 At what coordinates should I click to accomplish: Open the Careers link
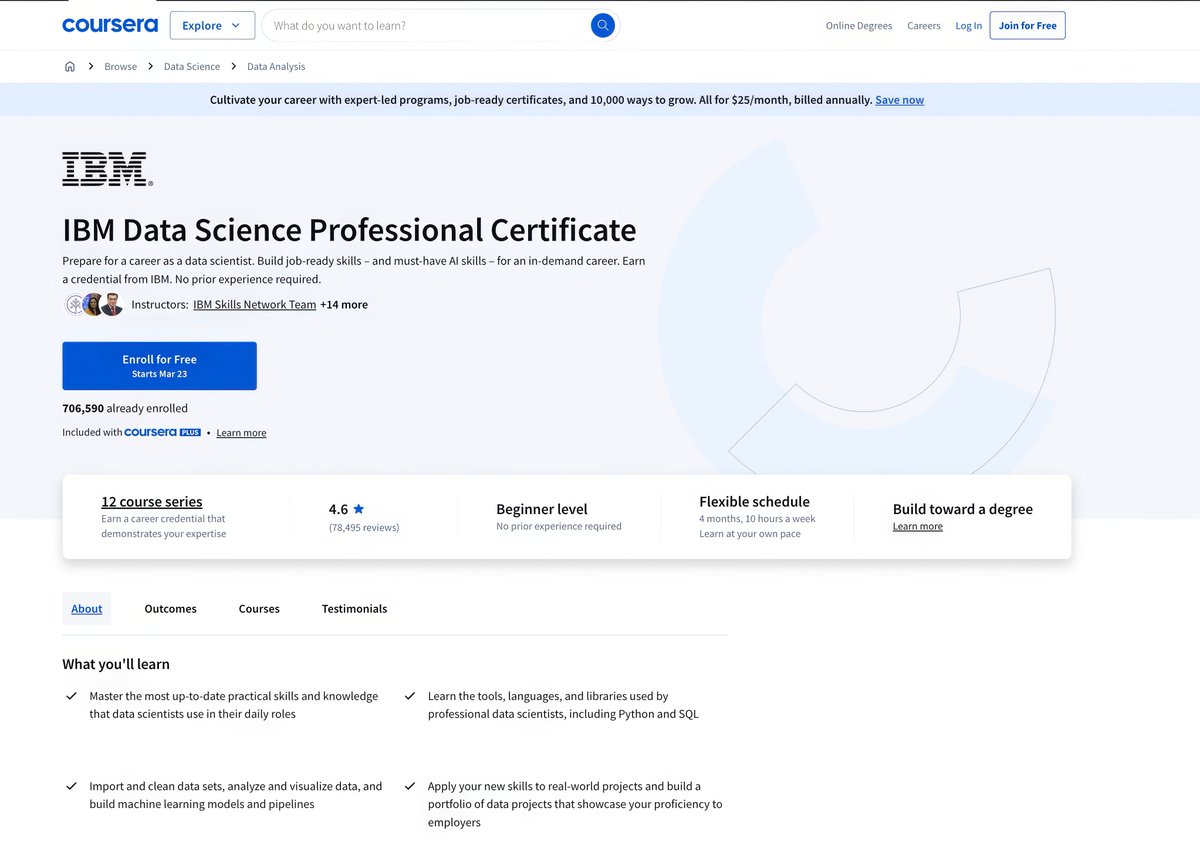coord(924,26)
